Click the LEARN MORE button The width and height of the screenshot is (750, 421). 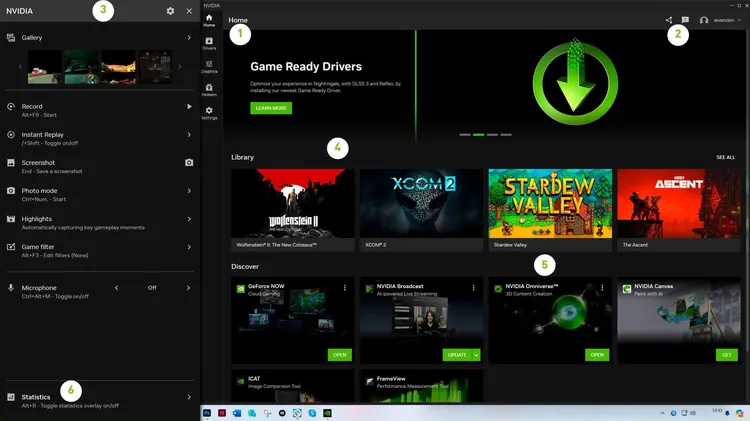click(x=271, y=108)
